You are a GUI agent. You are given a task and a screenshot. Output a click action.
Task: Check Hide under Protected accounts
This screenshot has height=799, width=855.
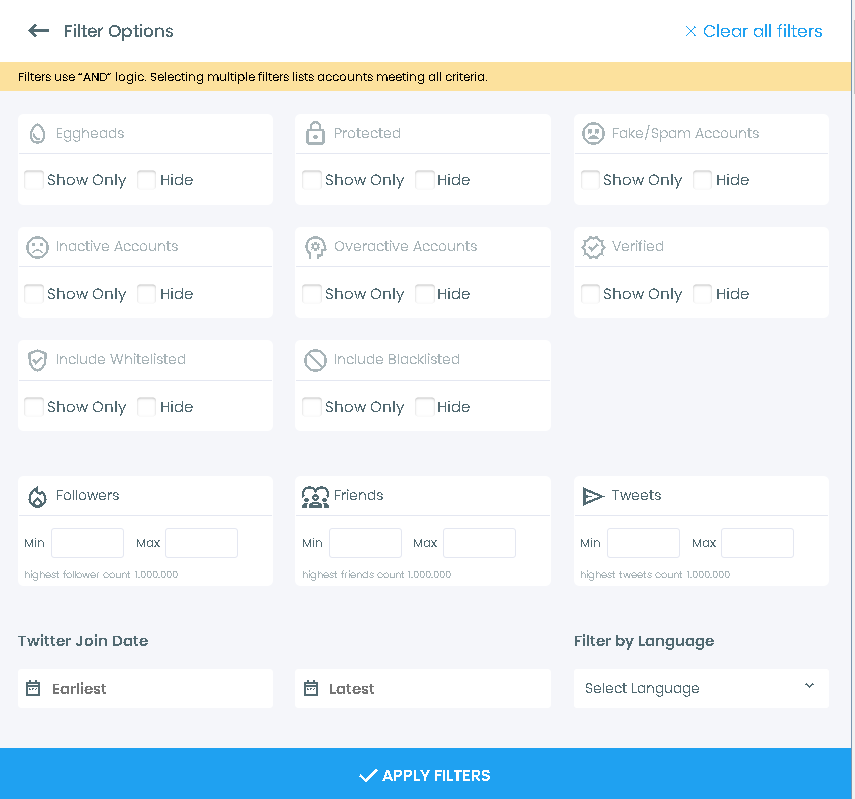pos(424,179)
